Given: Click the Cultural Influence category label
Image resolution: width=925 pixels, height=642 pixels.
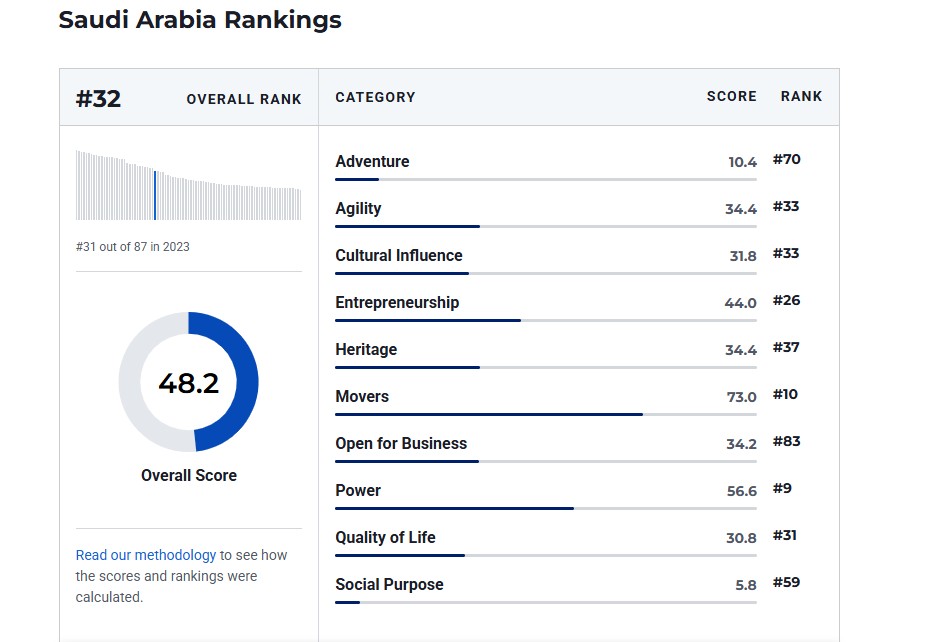Looking at the screenshot, I should pyautogui.click(x=399, y=256).
